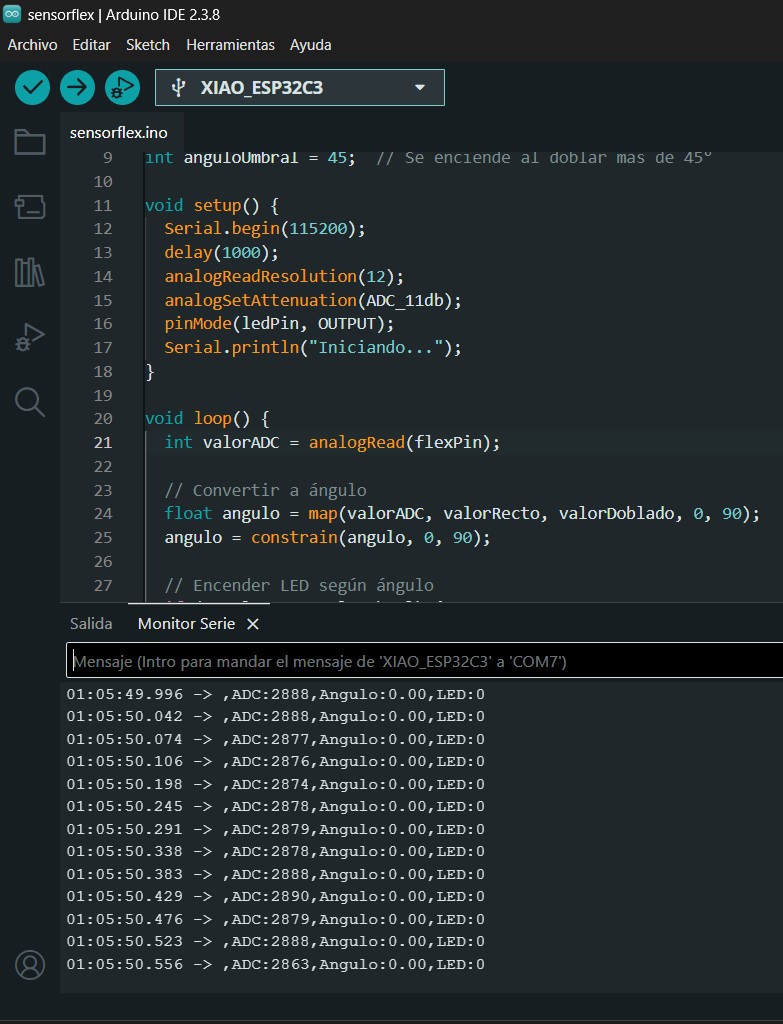
Task: Click the USB icon in board selector
Action: tap(178, 88)
